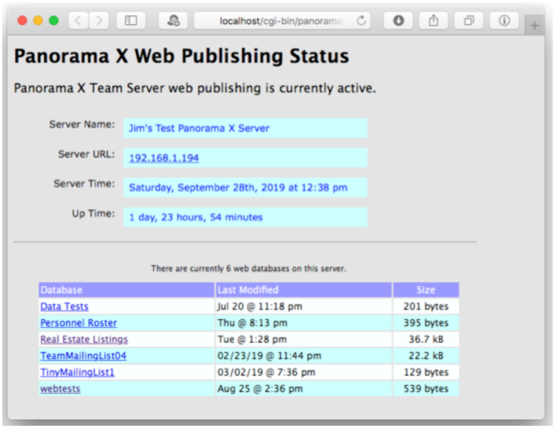Open the Data Tests database link
The height and width of the screenshot is (428, 555).
64,306
